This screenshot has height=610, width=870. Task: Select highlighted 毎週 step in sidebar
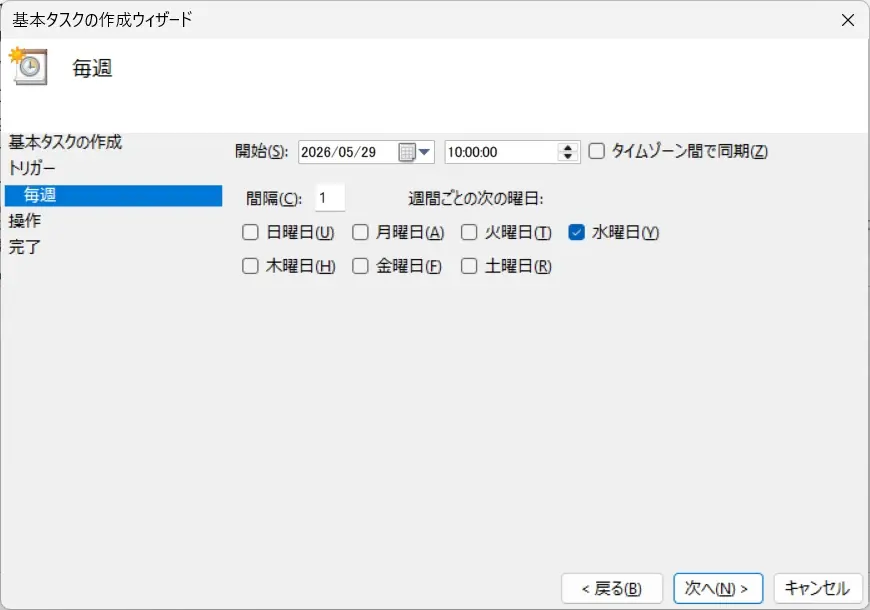coord(113,195)
